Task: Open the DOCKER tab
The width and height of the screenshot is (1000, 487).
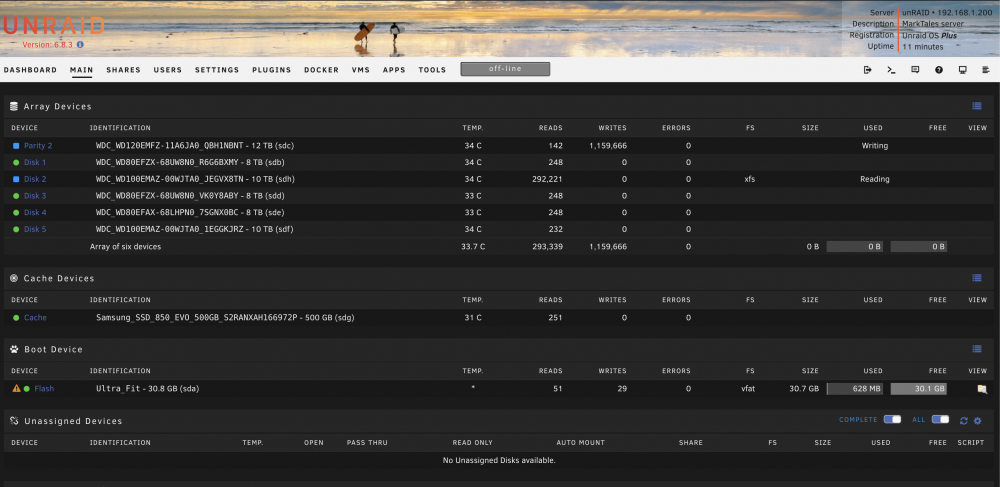Action: (321, 70)
